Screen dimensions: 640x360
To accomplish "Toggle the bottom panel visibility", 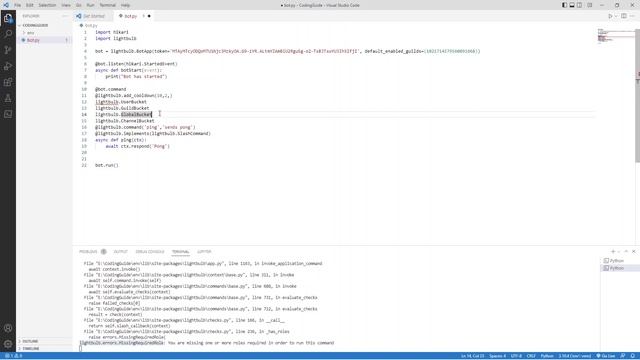I will [572, 5].
